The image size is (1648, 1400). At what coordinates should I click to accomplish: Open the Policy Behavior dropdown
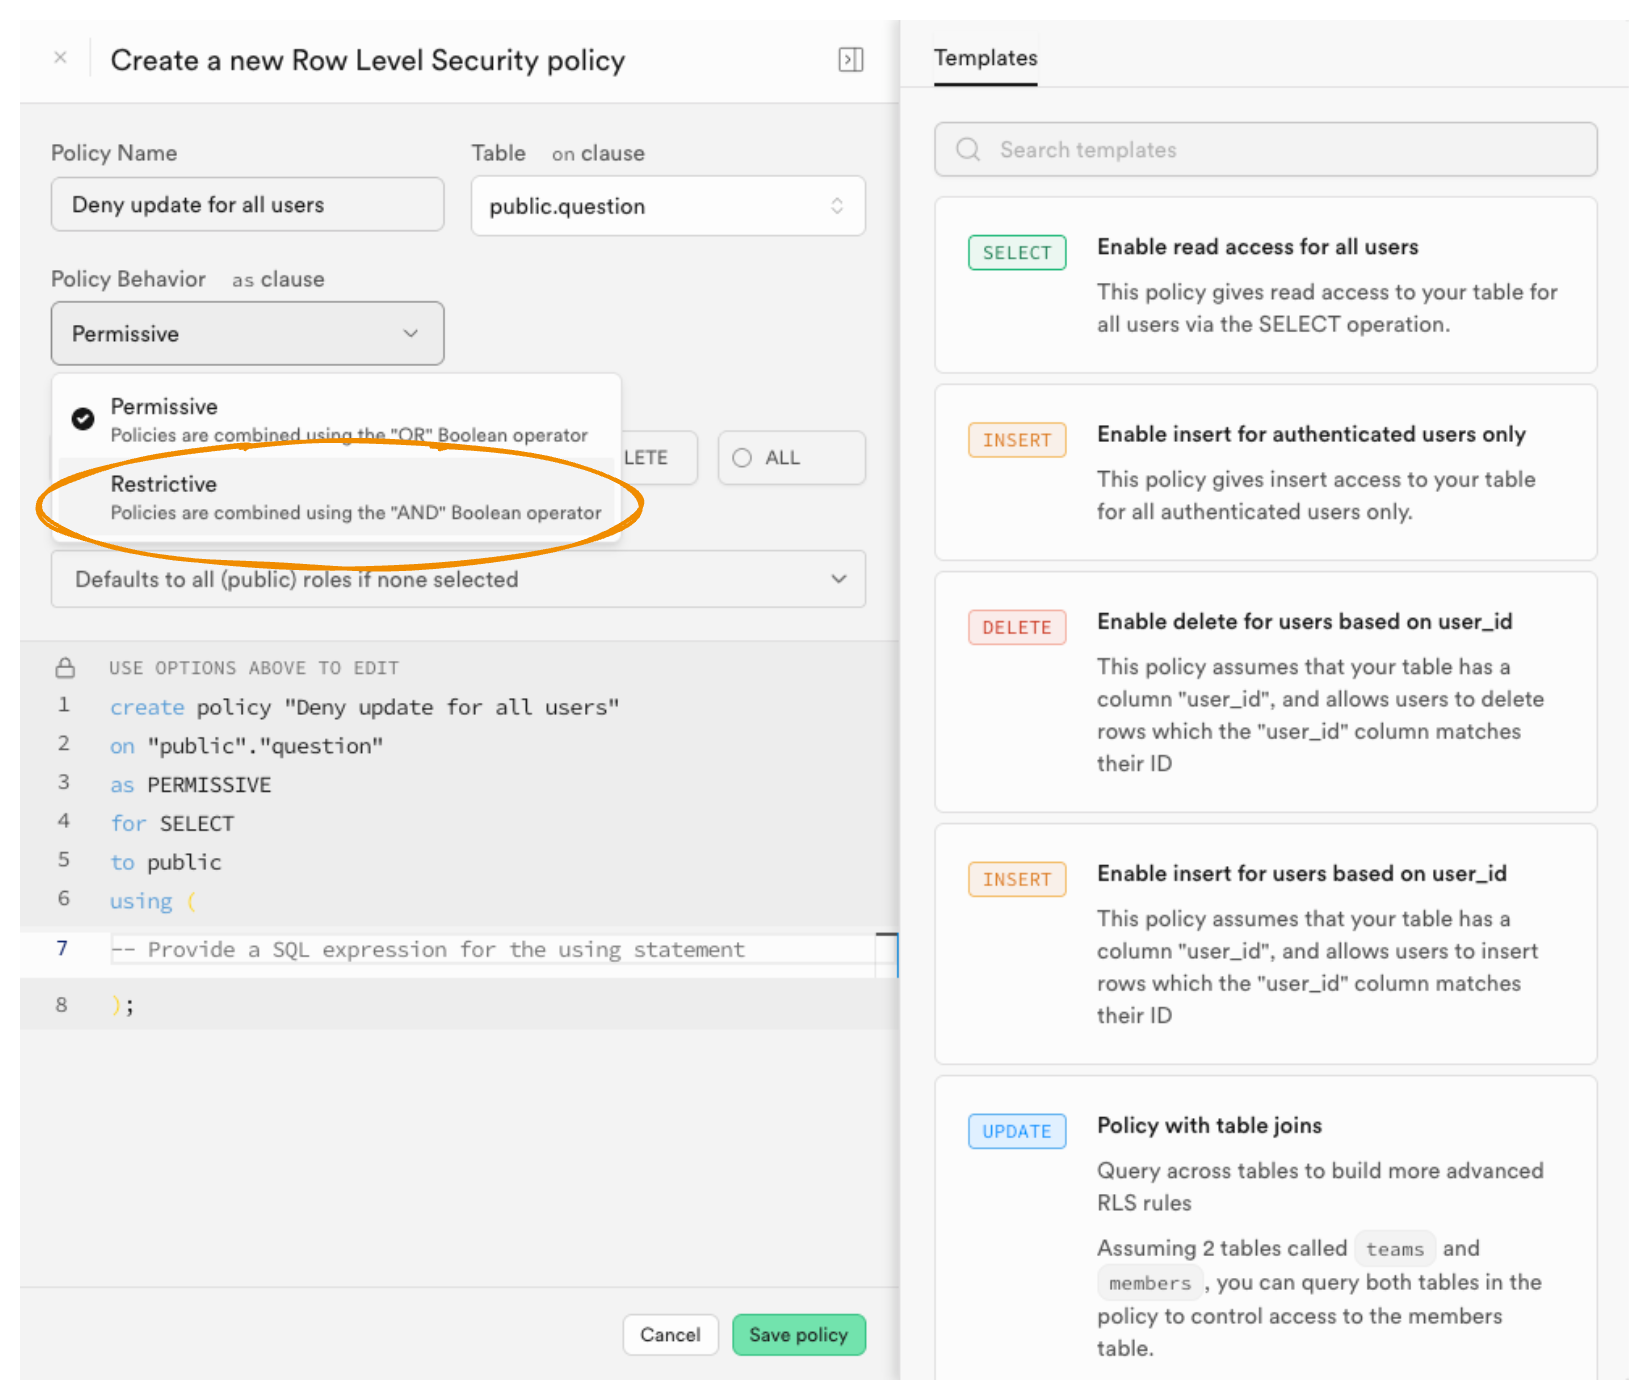[247, 334]
